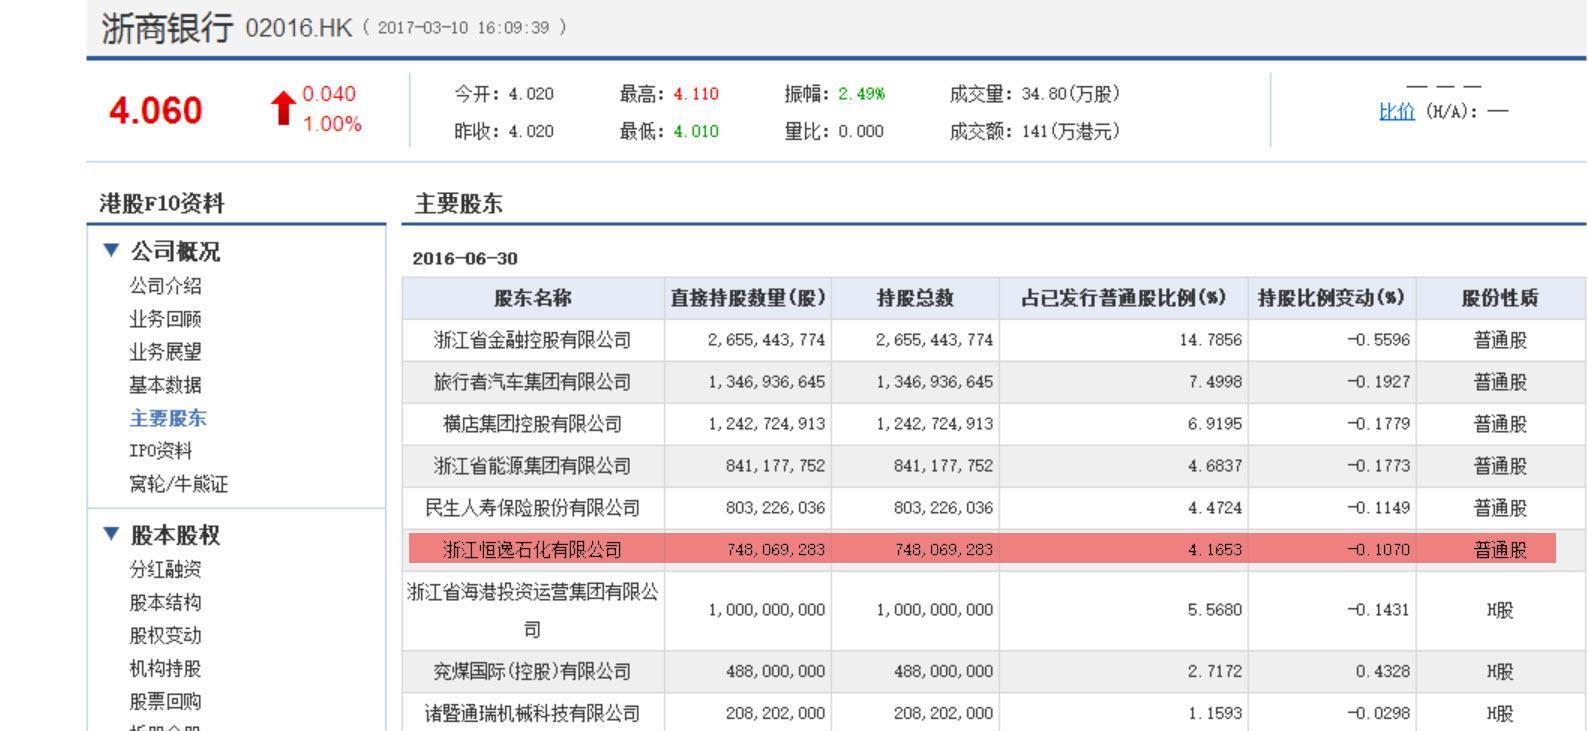Click the 2016-06-30 report date
1588x731 pixels.
(465, 259)
